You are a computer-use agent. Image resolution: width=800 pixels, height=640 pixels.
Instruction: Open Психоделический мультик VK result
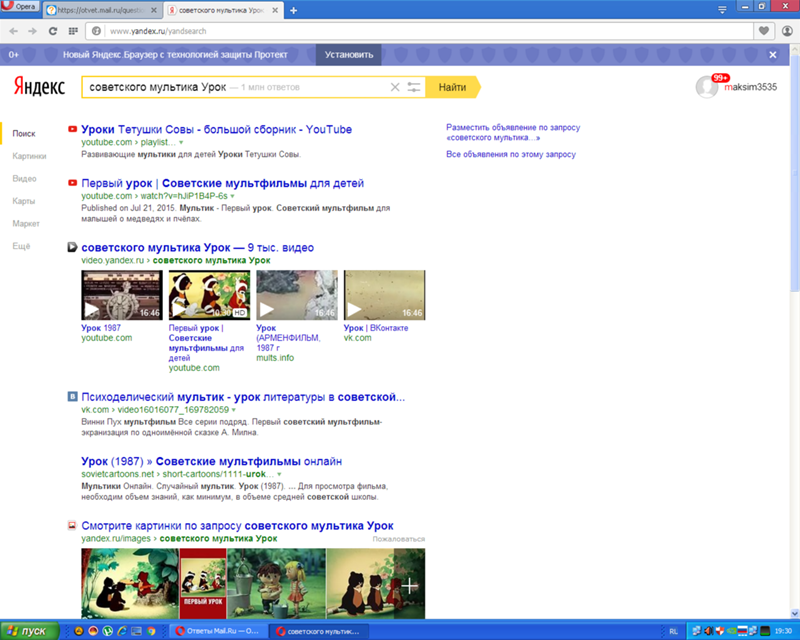point(243,397)
